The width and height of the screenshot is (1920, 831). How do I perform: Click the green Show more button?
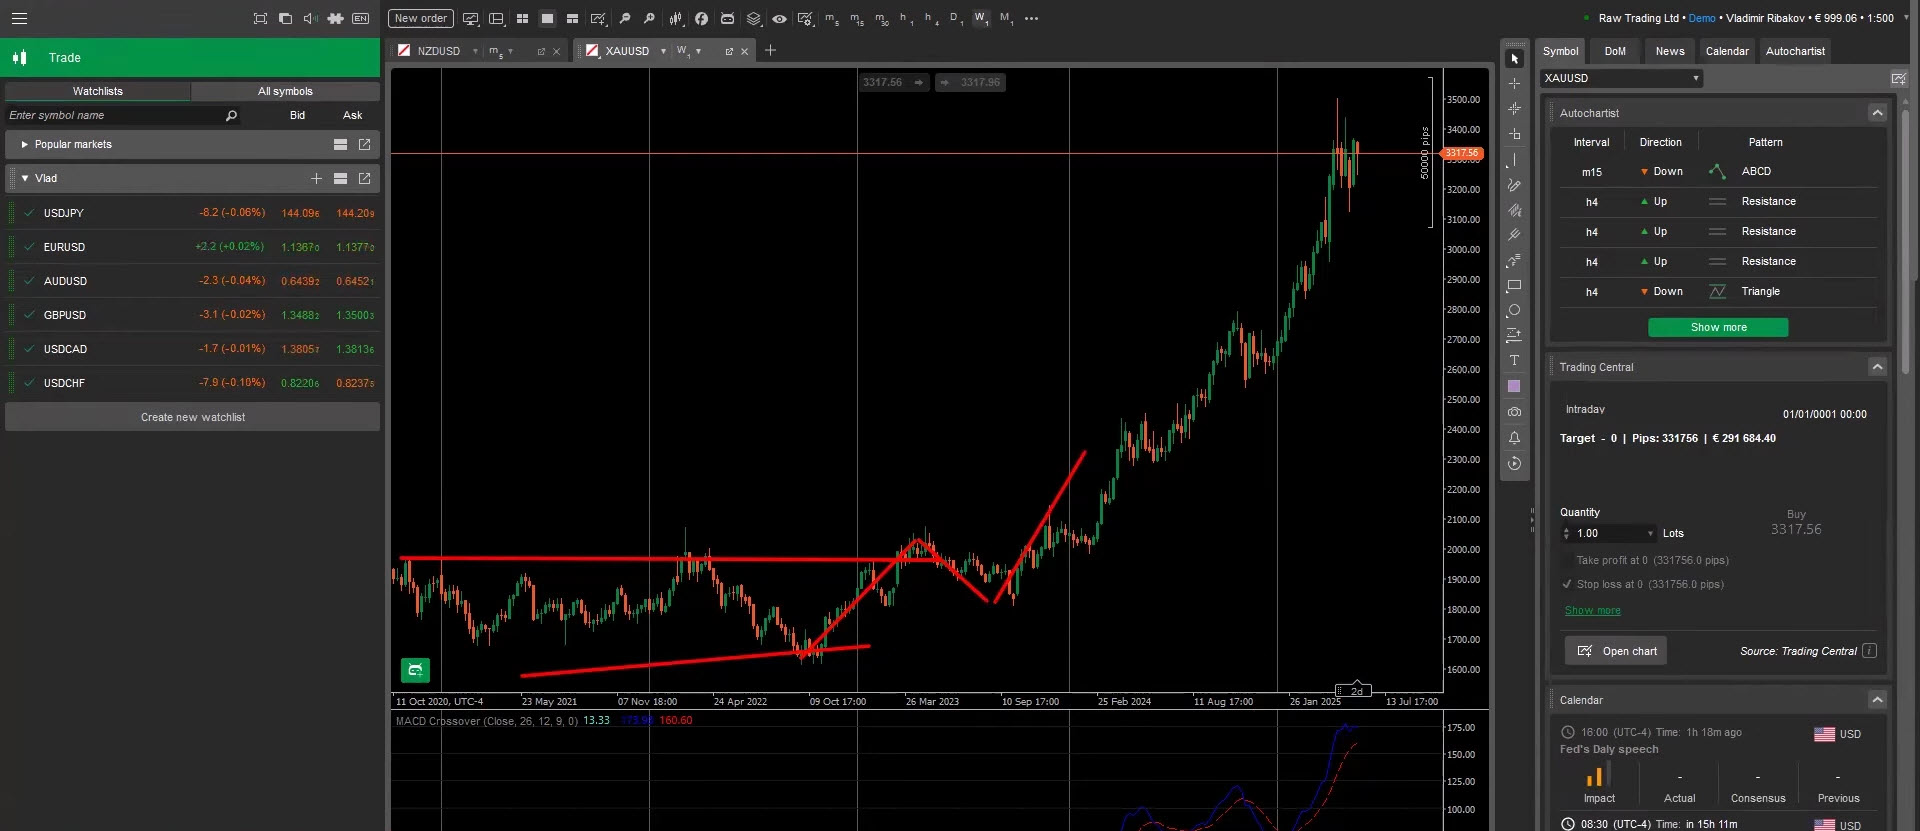coord(1718,327)
